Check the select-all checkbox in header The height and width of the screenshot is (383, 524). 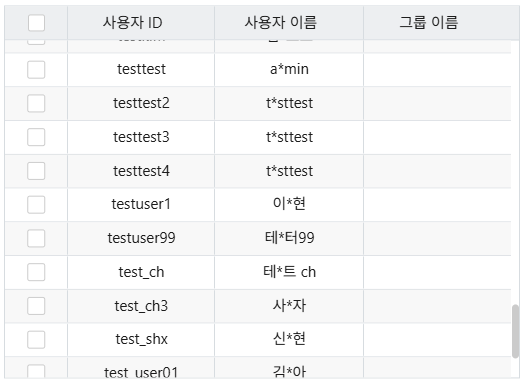(x=36, y=23)
